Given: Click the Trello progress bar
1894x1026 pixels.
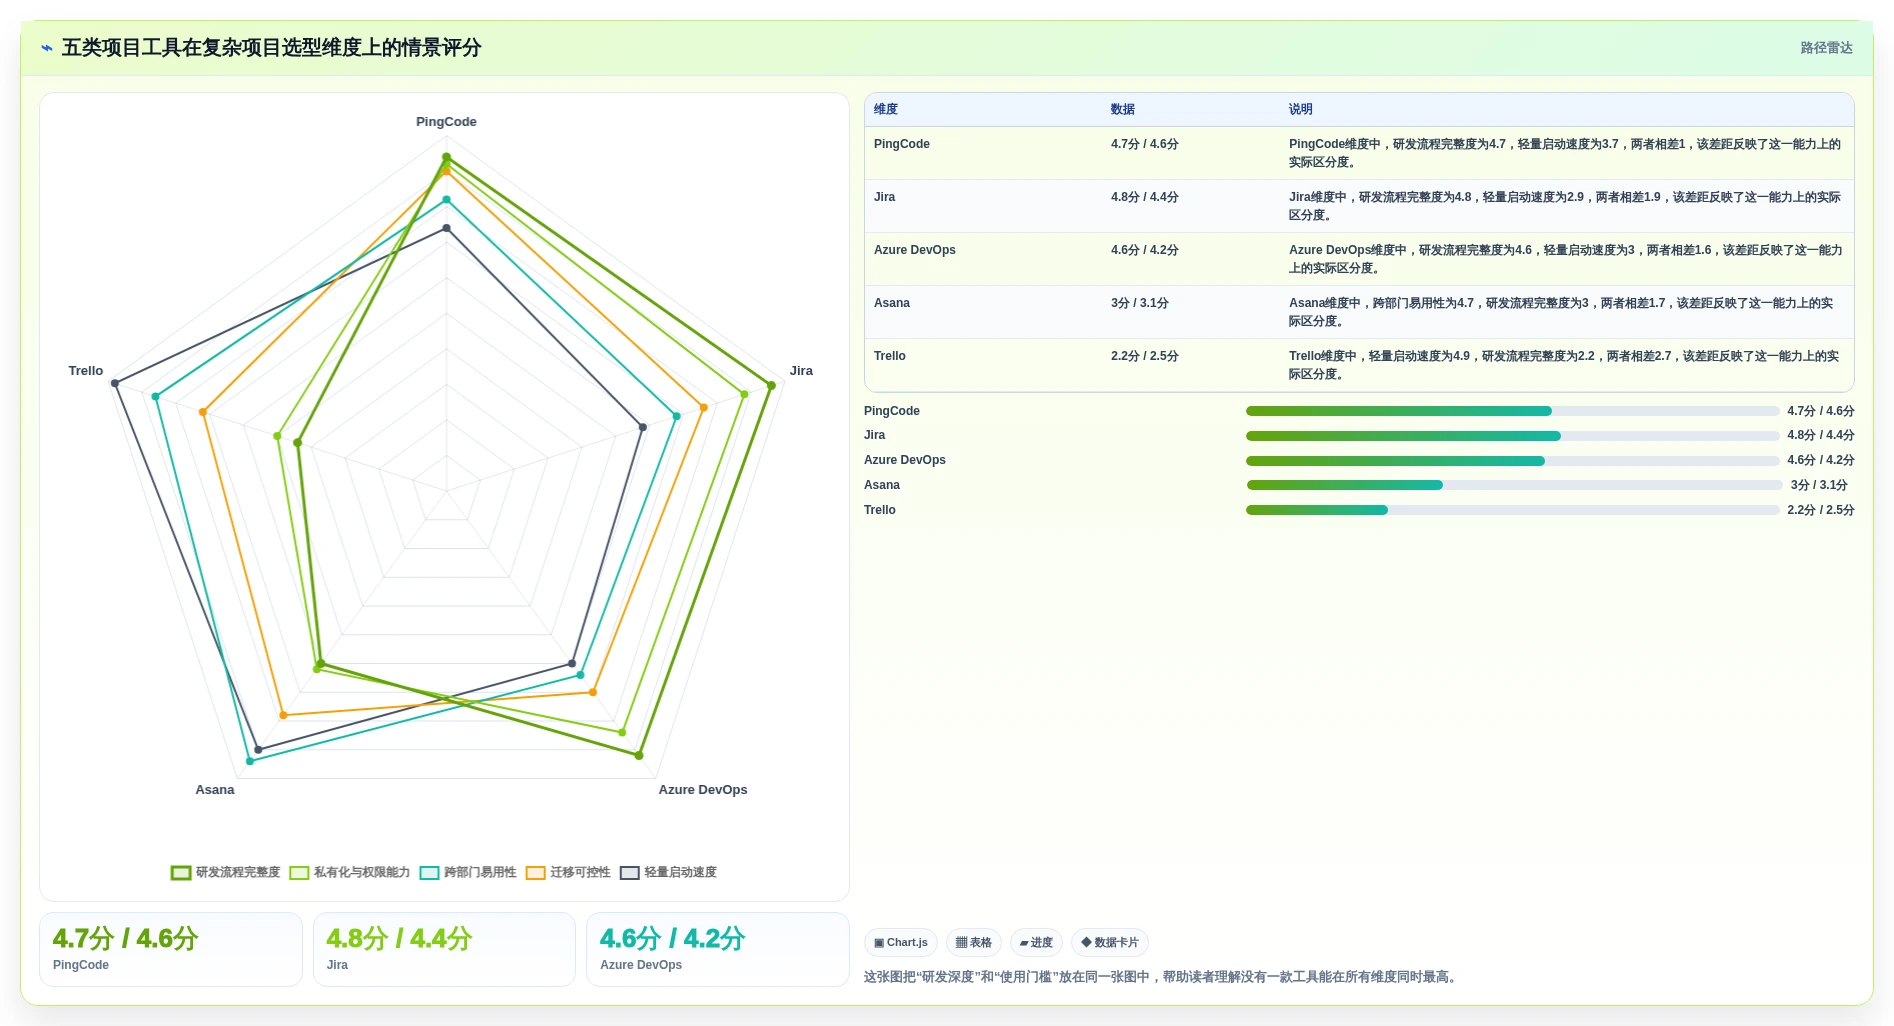Looking at the screenshot, I should tap(1512, 510).
